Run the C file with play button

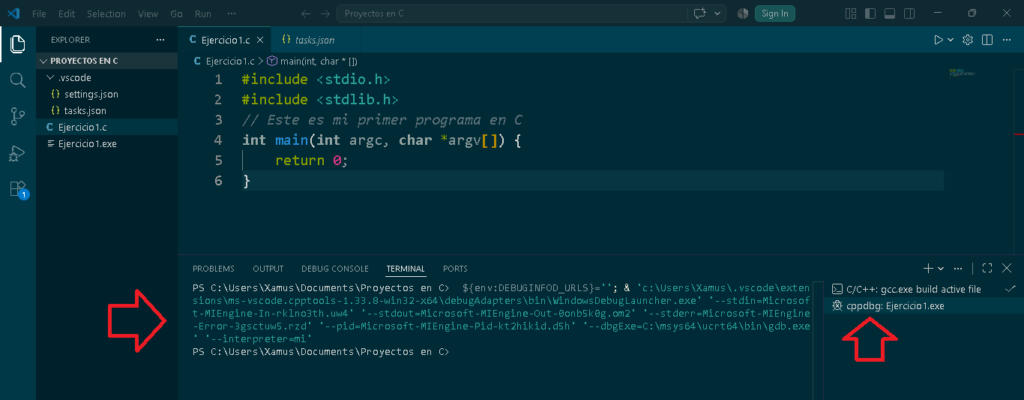point(938,40)
